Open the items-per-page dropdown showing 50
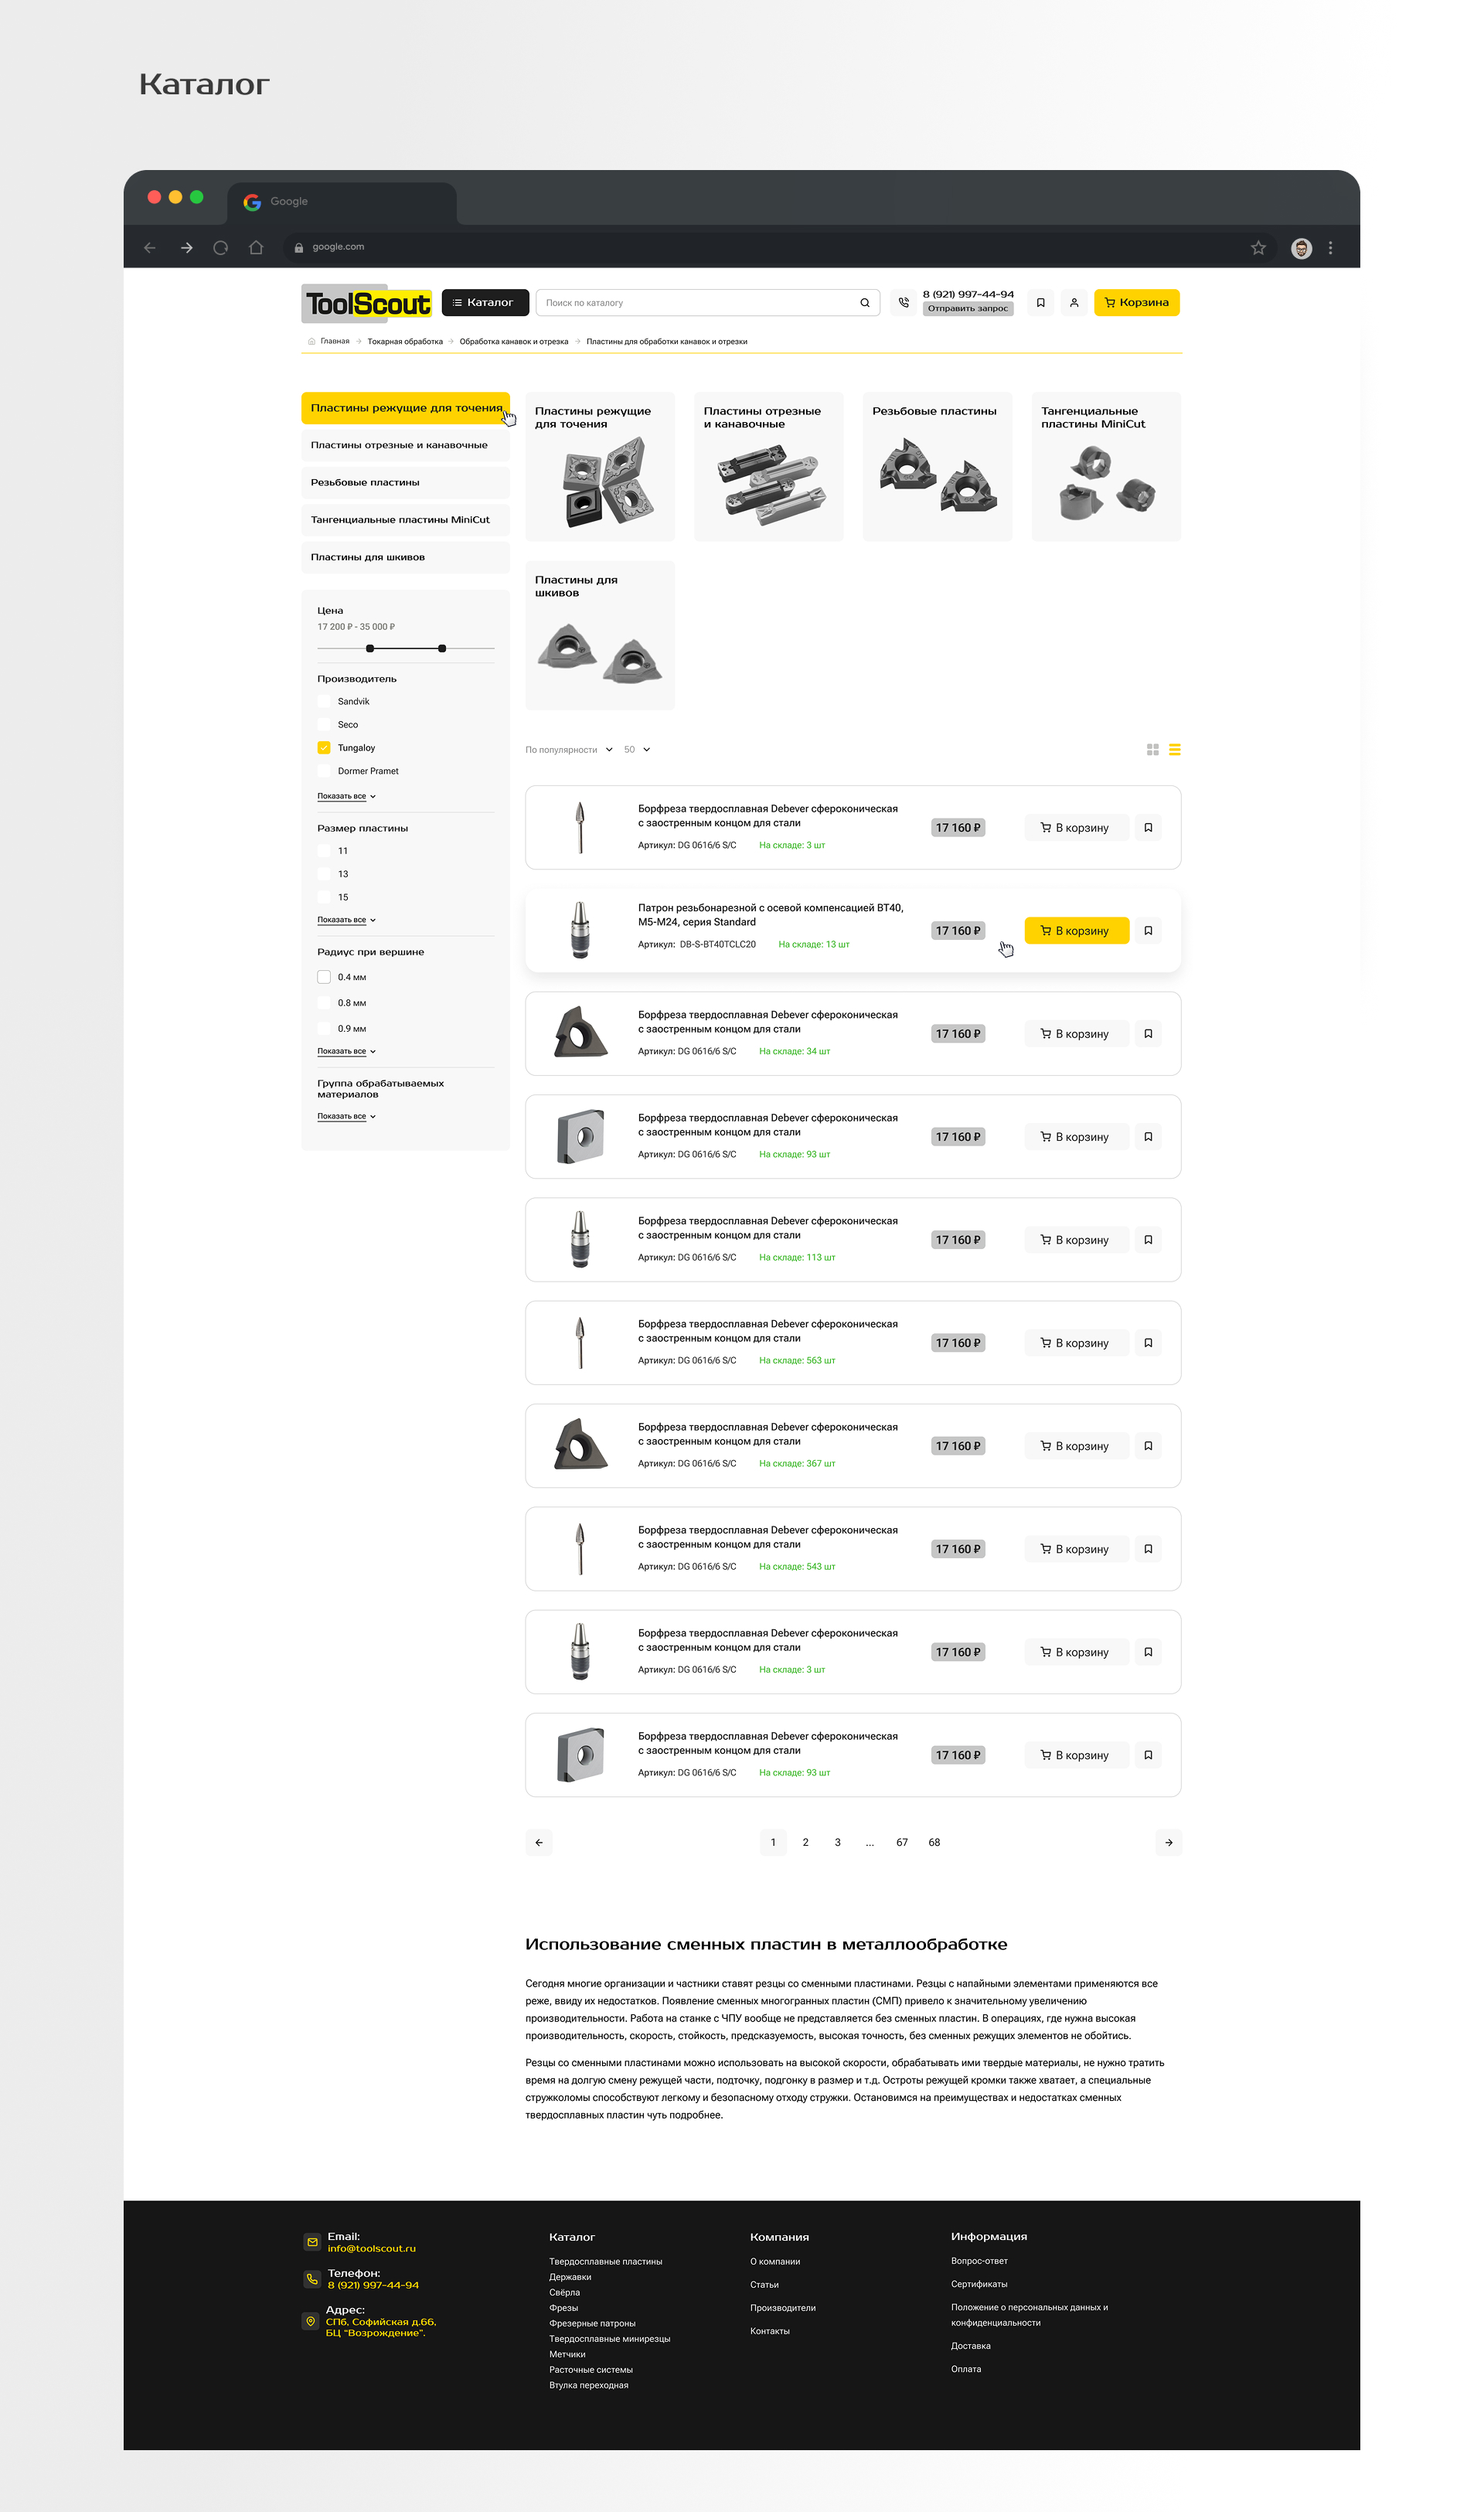The width and height of the screenshot is (1484, 2512). pyautogui.click(x=637, y=750)
